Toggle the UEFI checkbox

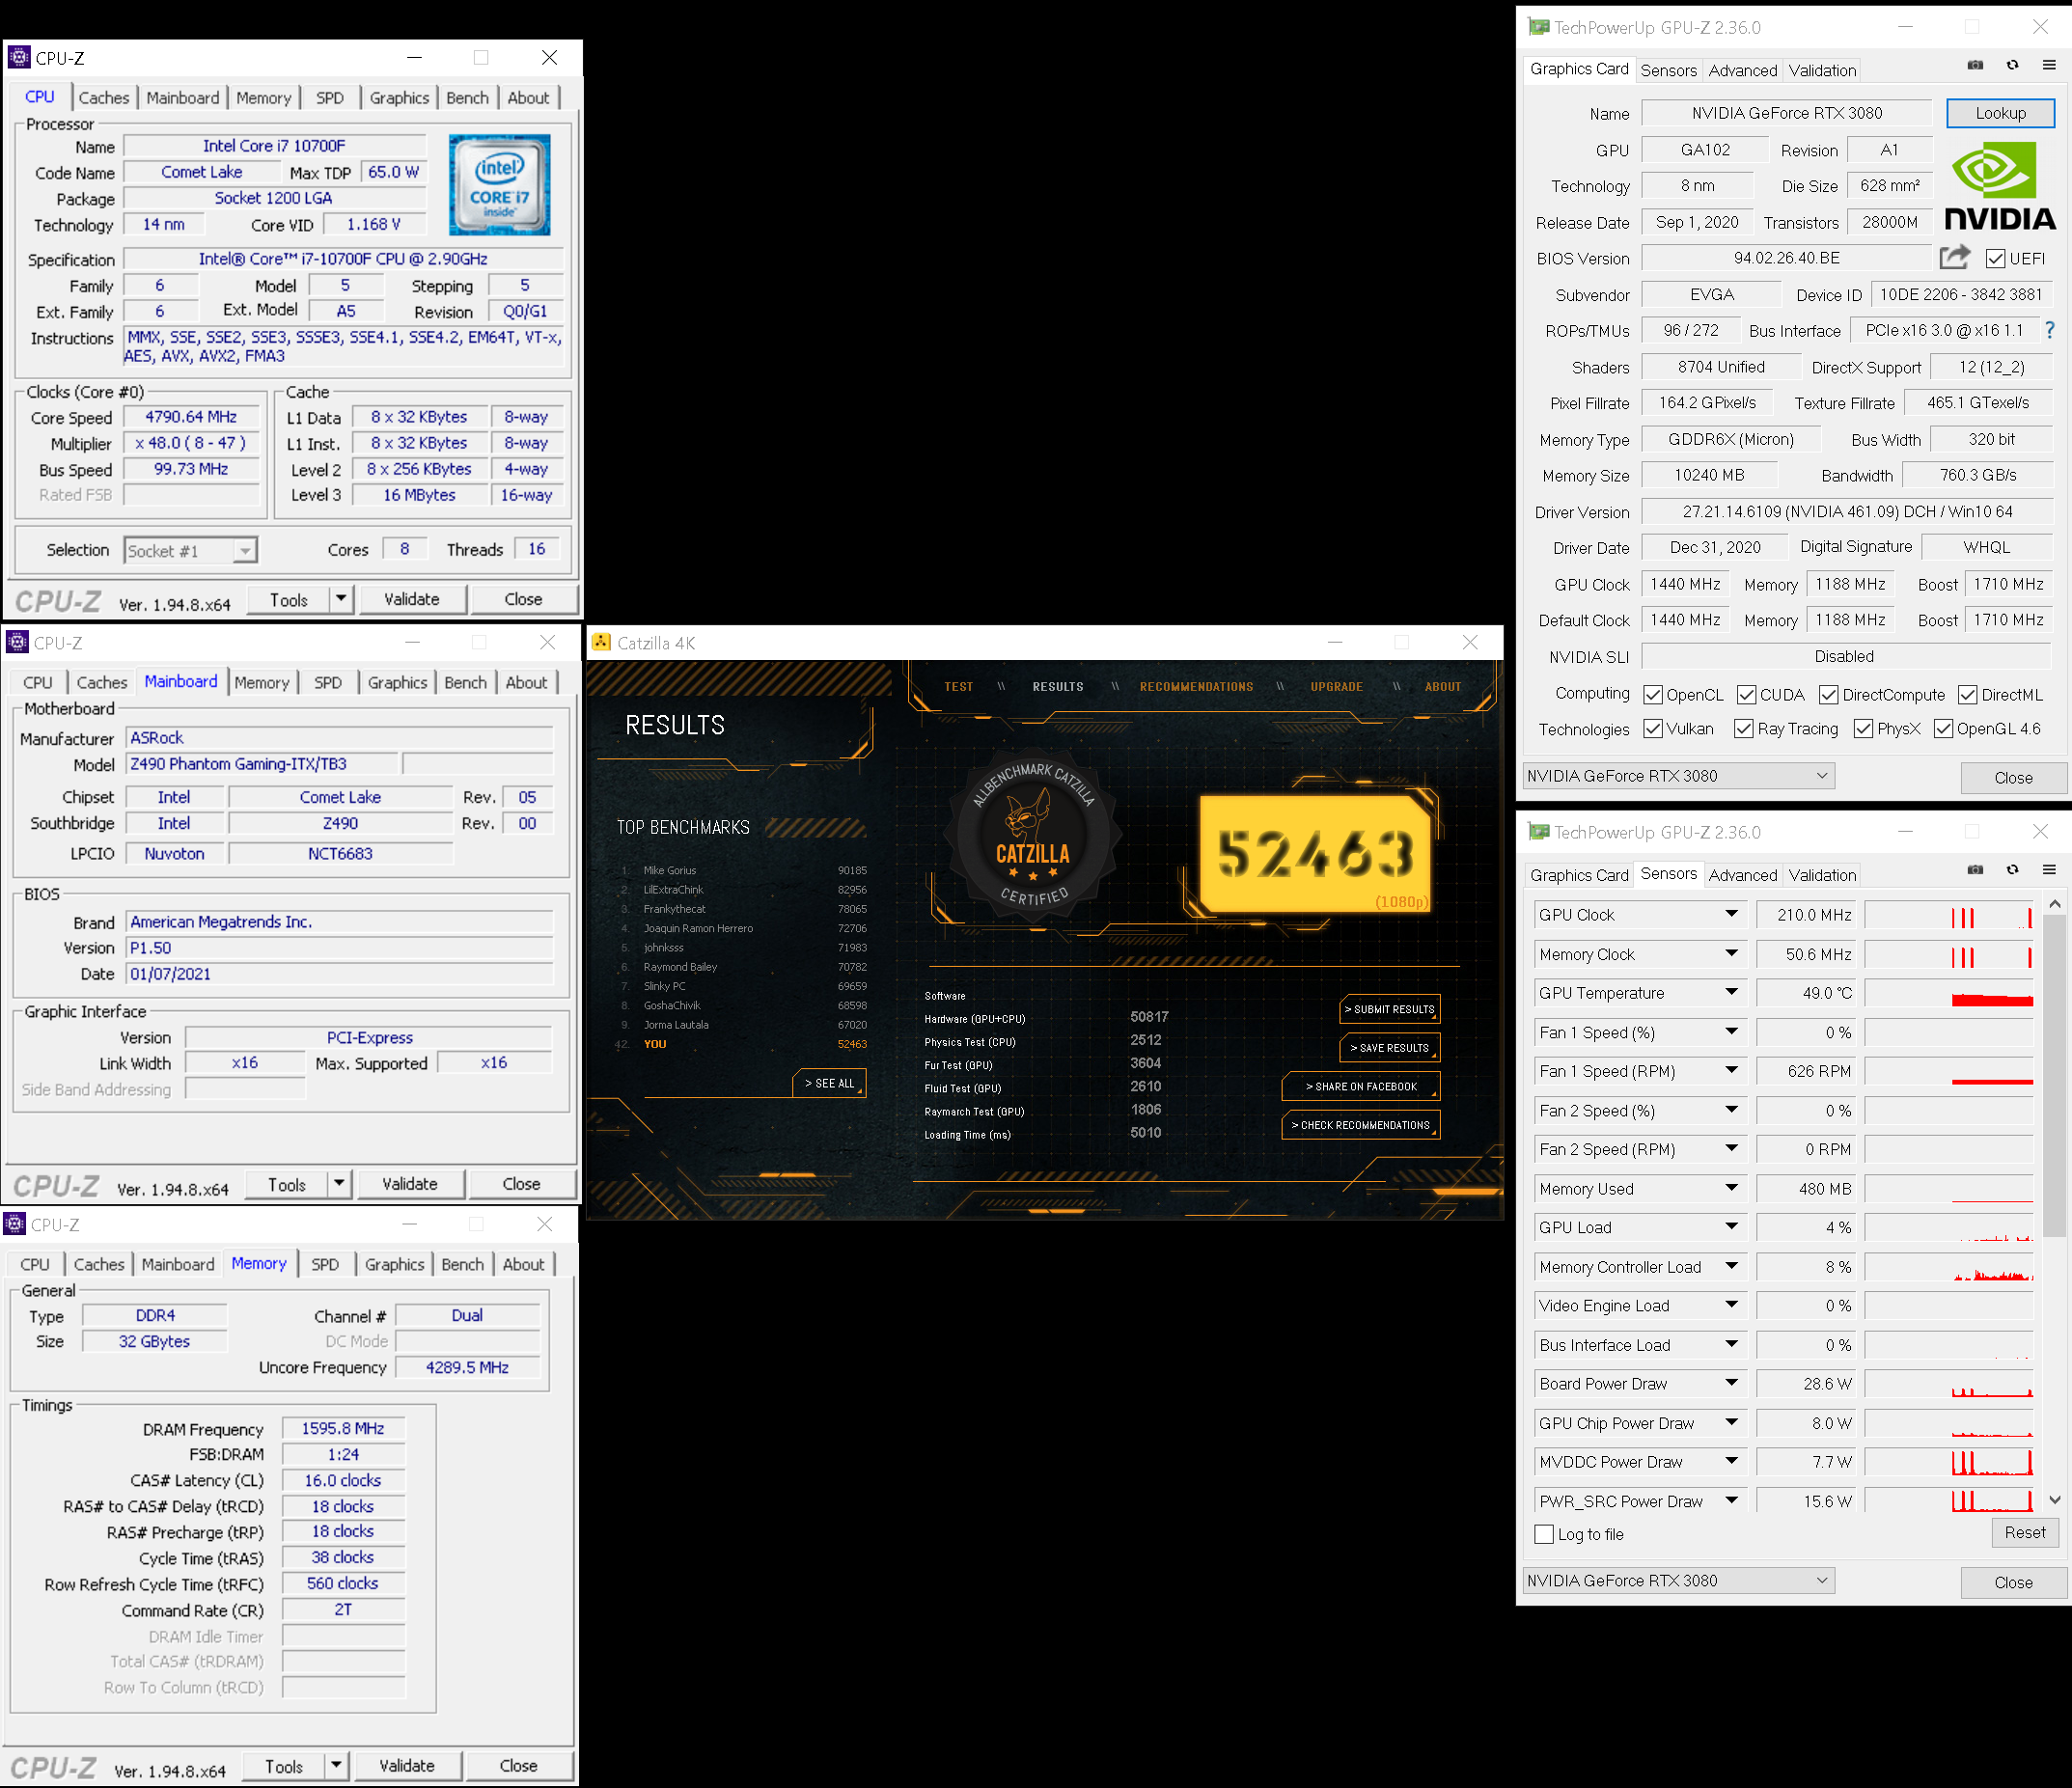(1995, 259)
